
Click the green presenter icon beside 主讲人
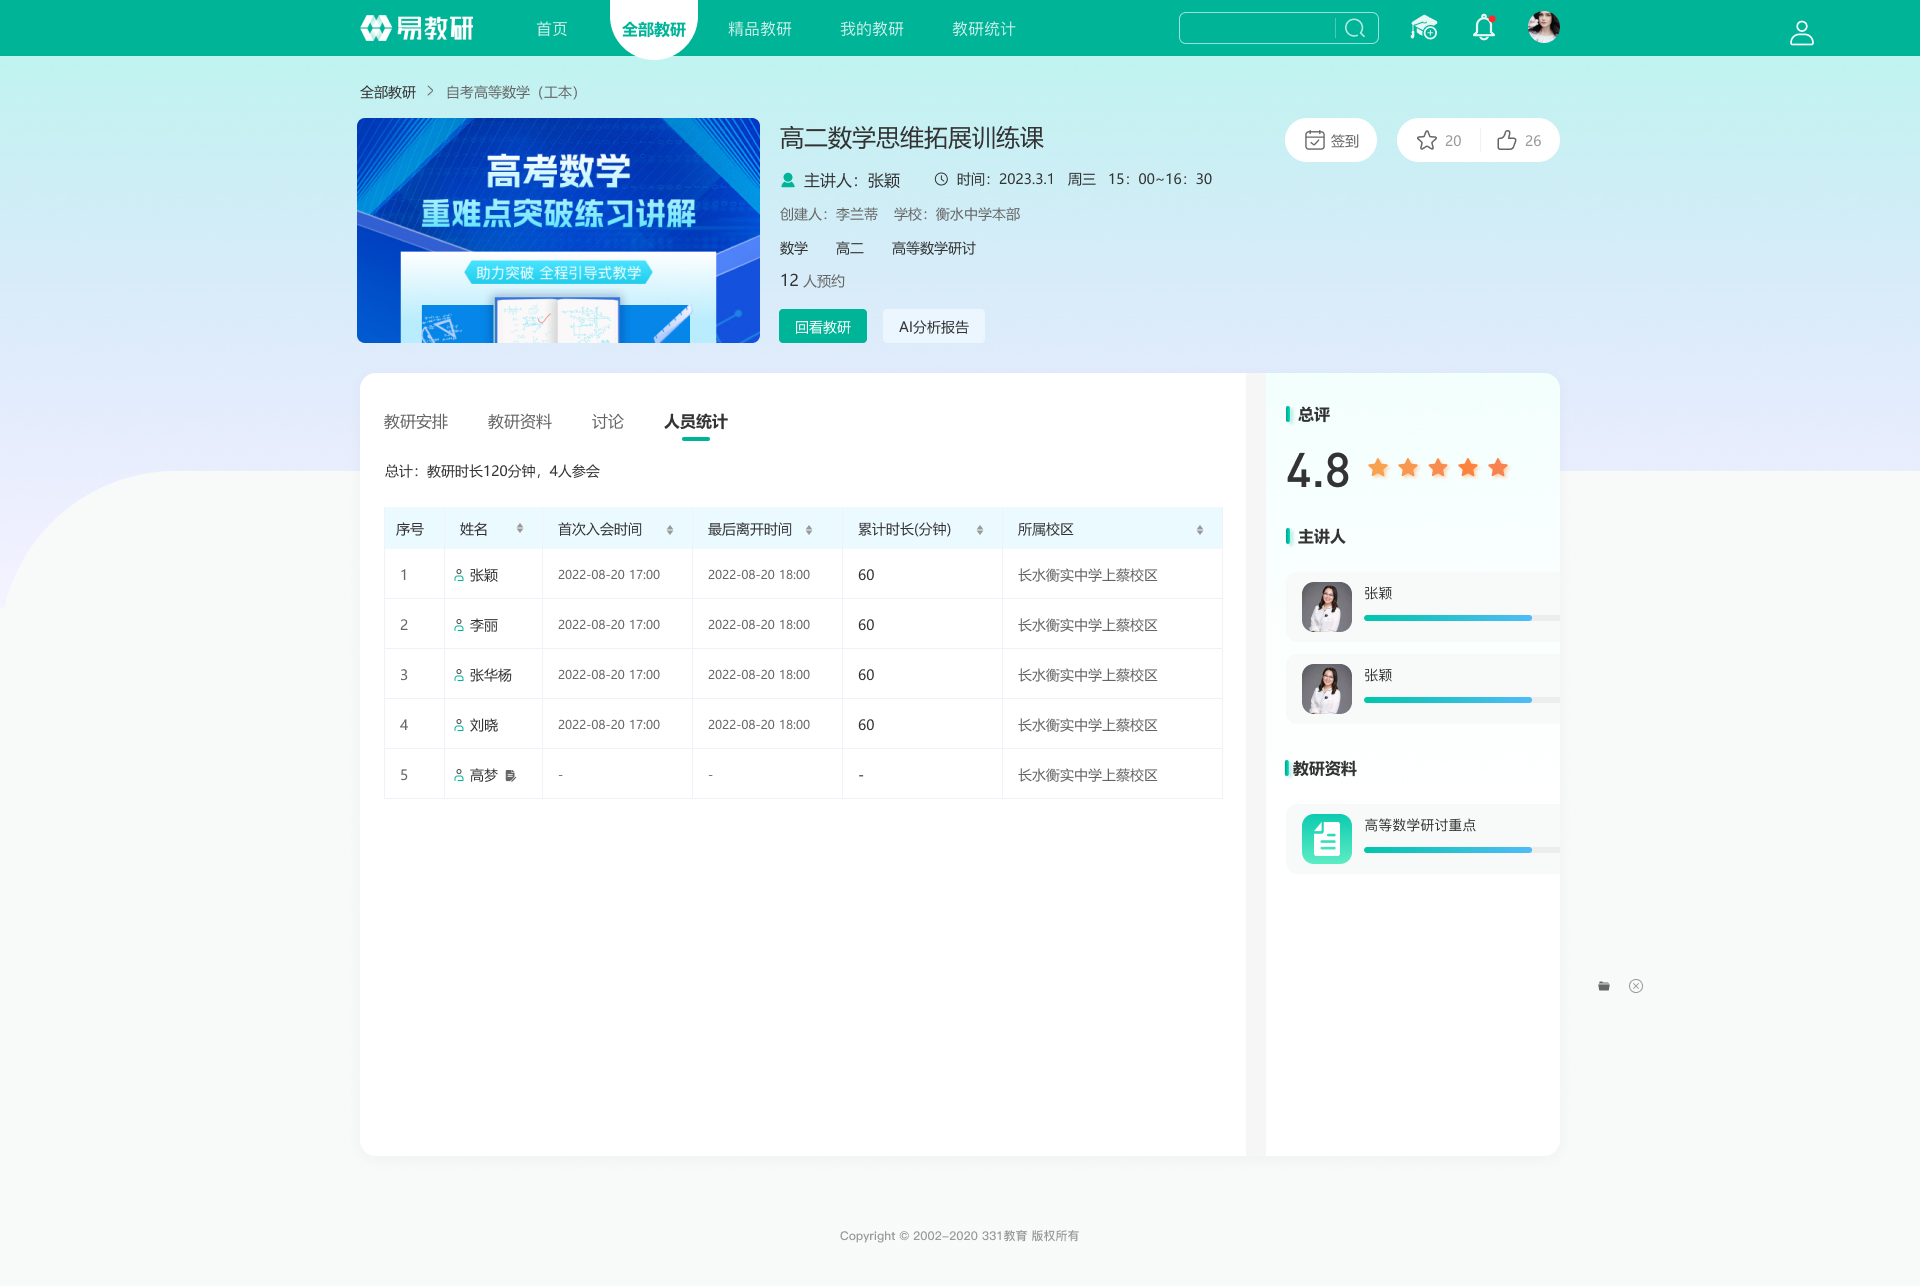point(788,180)
